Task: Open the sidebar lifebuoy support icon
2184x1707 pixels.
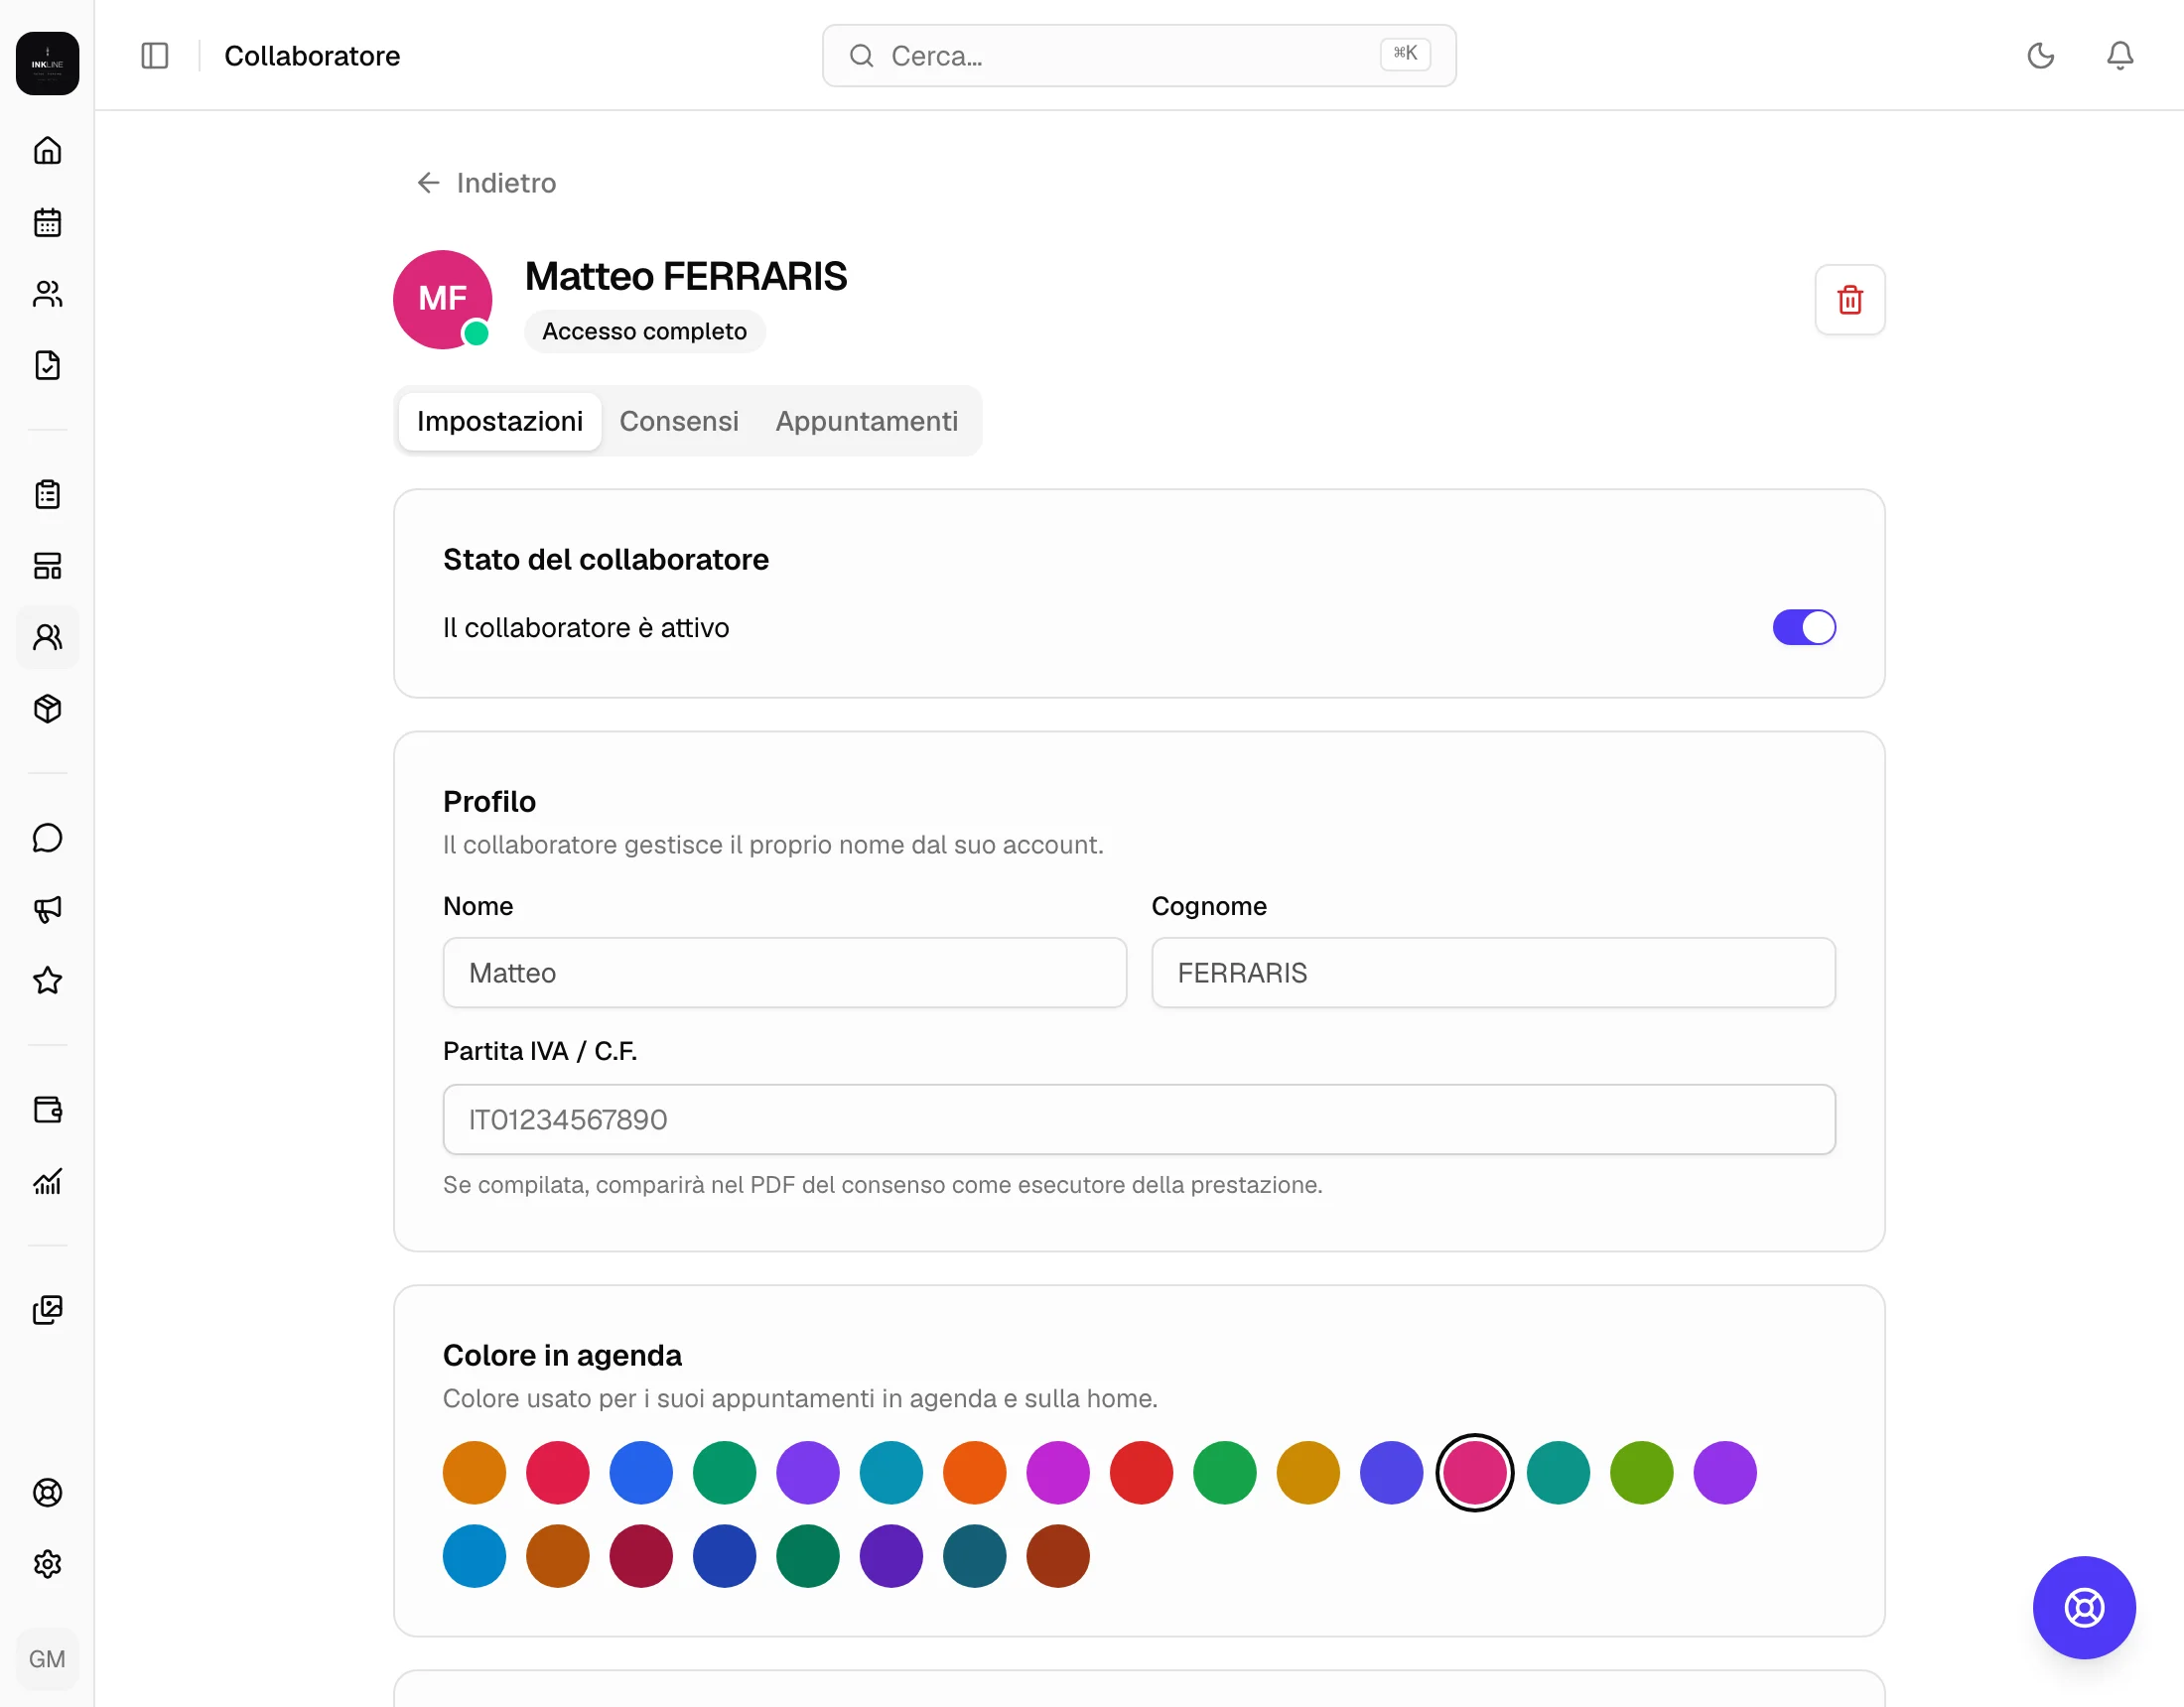Action: pyautogui.click(x=47, y=1493)
